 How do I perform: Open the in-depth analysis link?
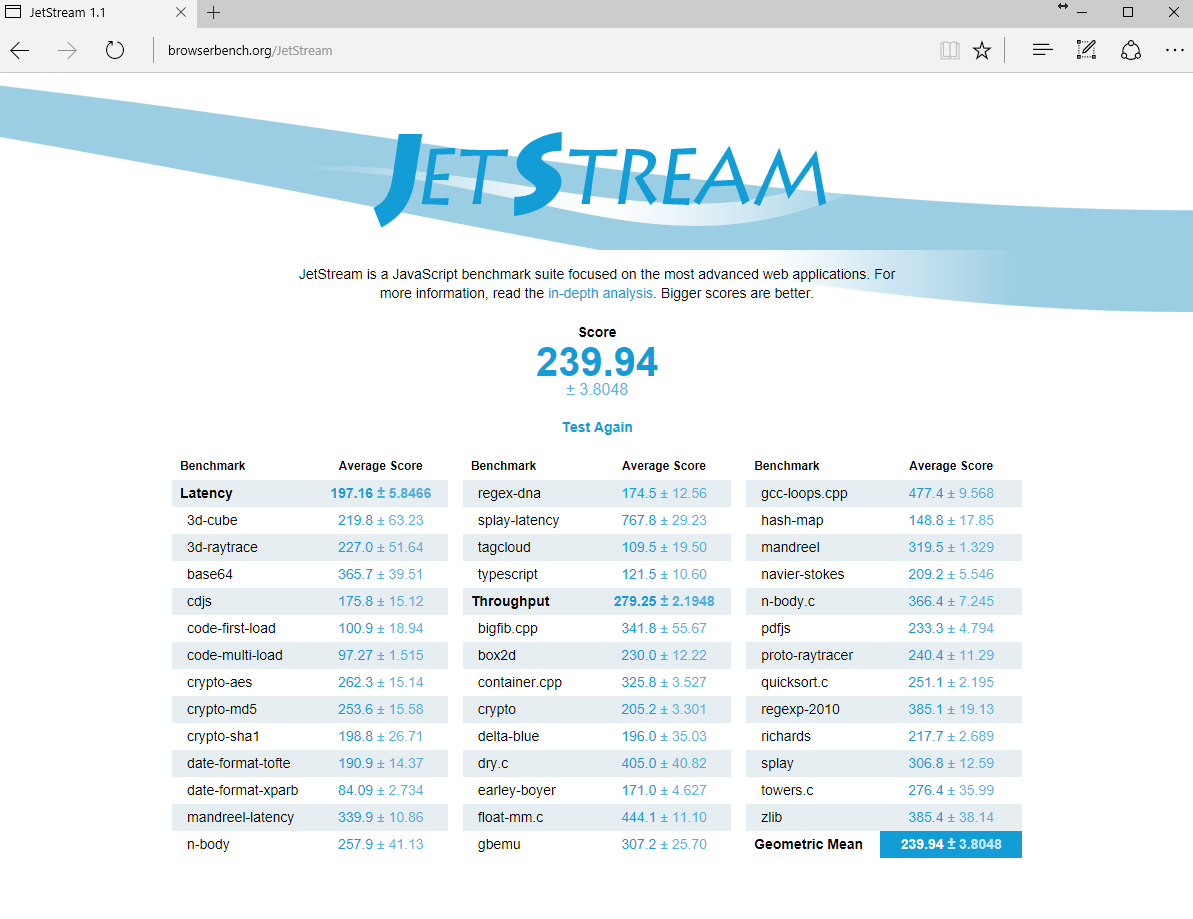click(x=600, y=293)
